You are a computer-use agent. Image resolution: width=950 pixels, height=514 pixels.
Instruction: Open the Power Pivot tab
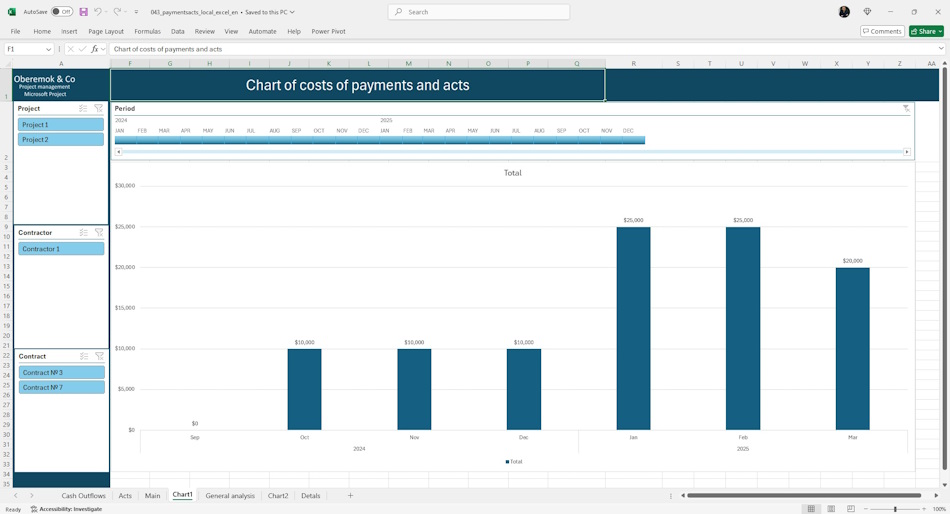coord(328,31)
